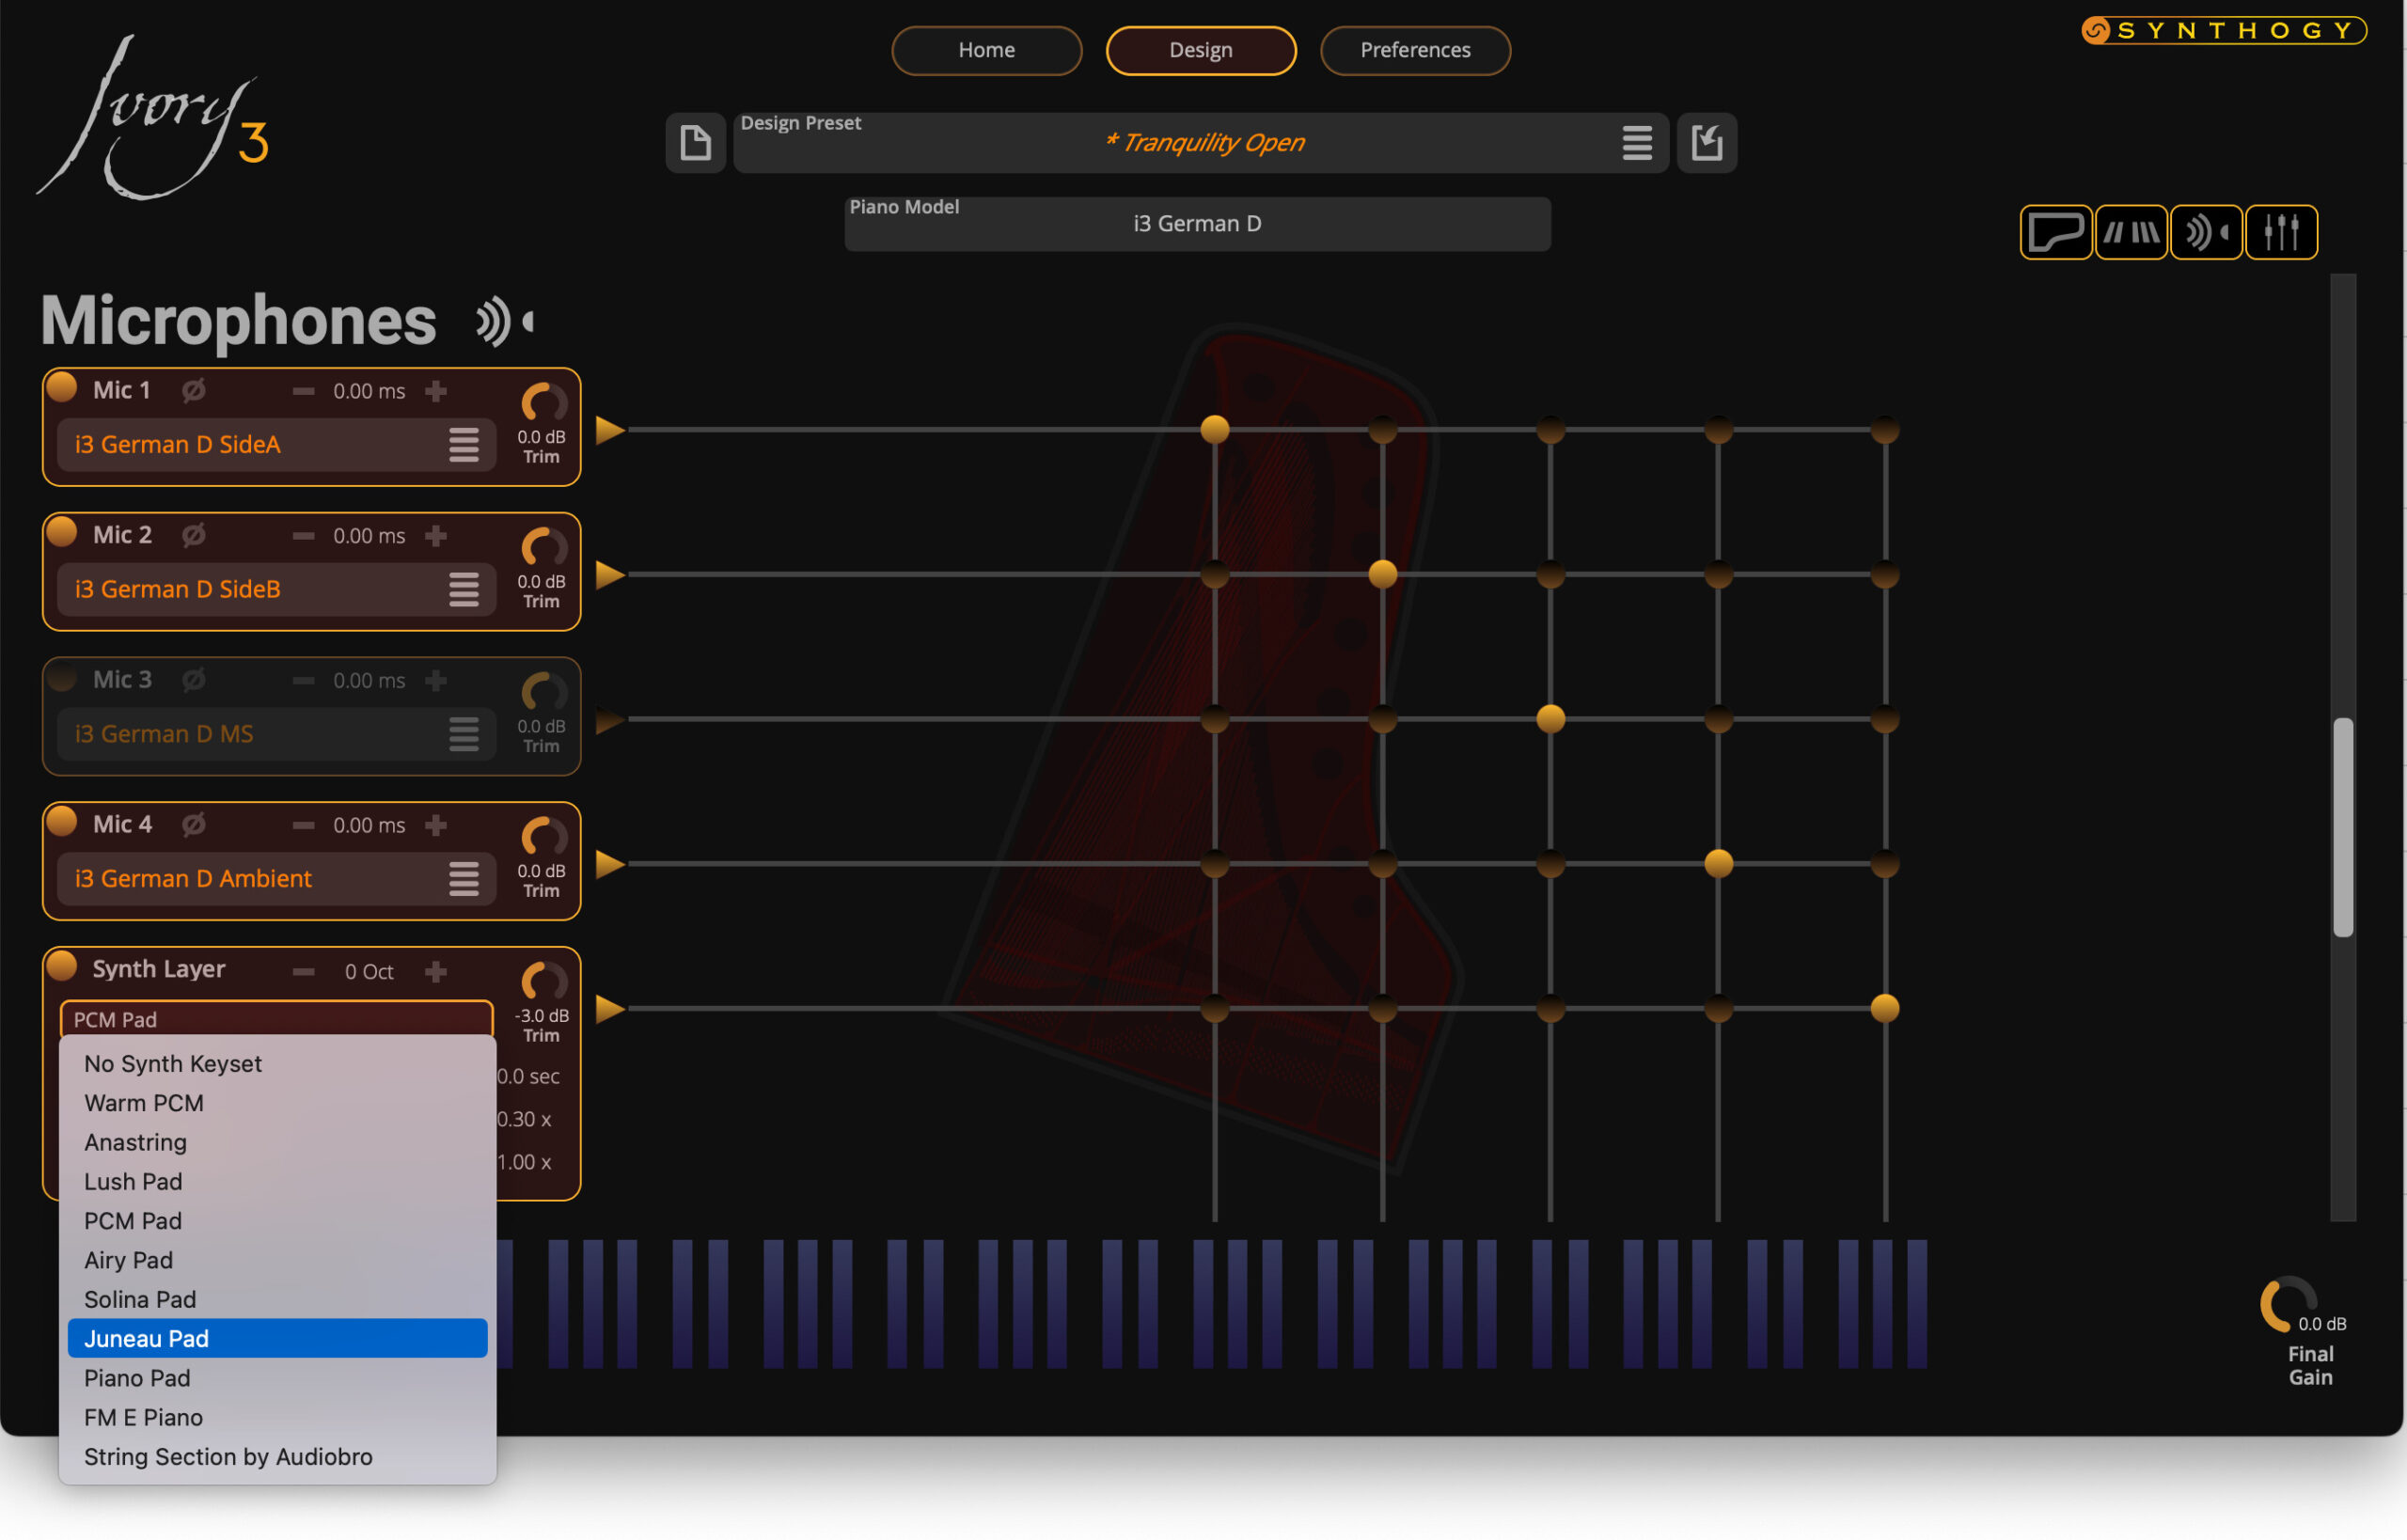Open the microphones page icon in toolbar
Screen dimensions: 2407x1540
(x=2206, y=232)
